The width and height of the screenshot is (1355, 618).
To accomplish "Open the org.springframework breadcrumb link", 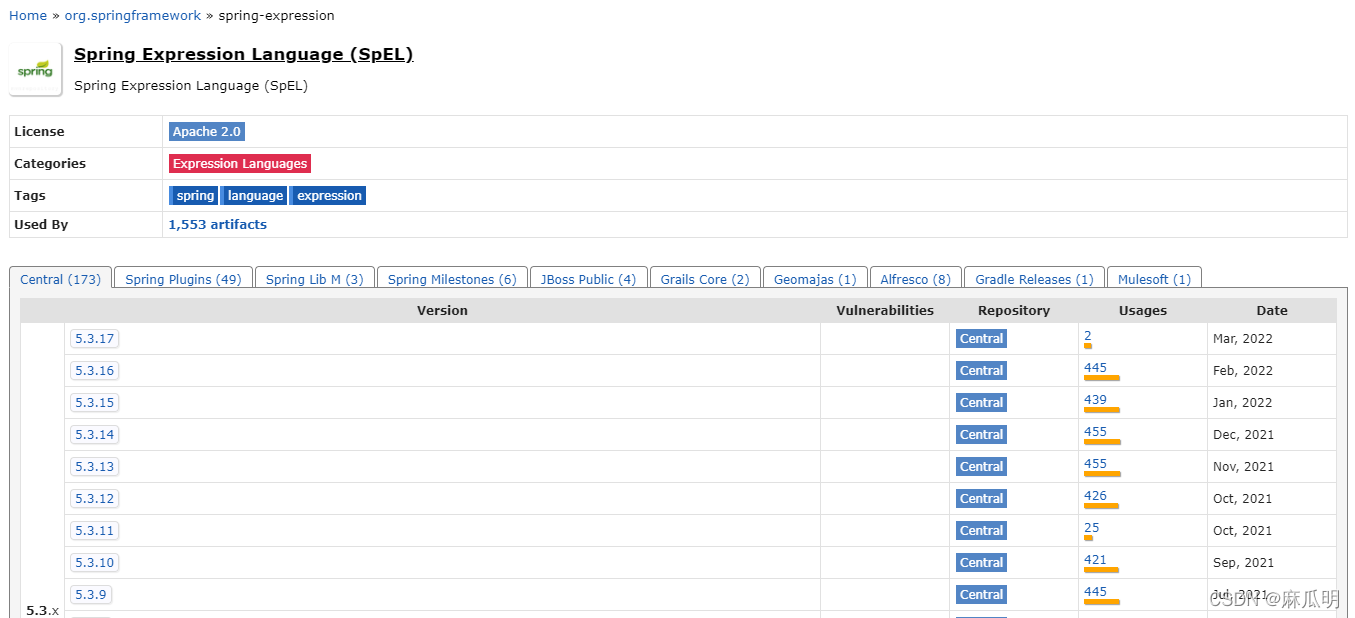I will click(x=132, y=15).
